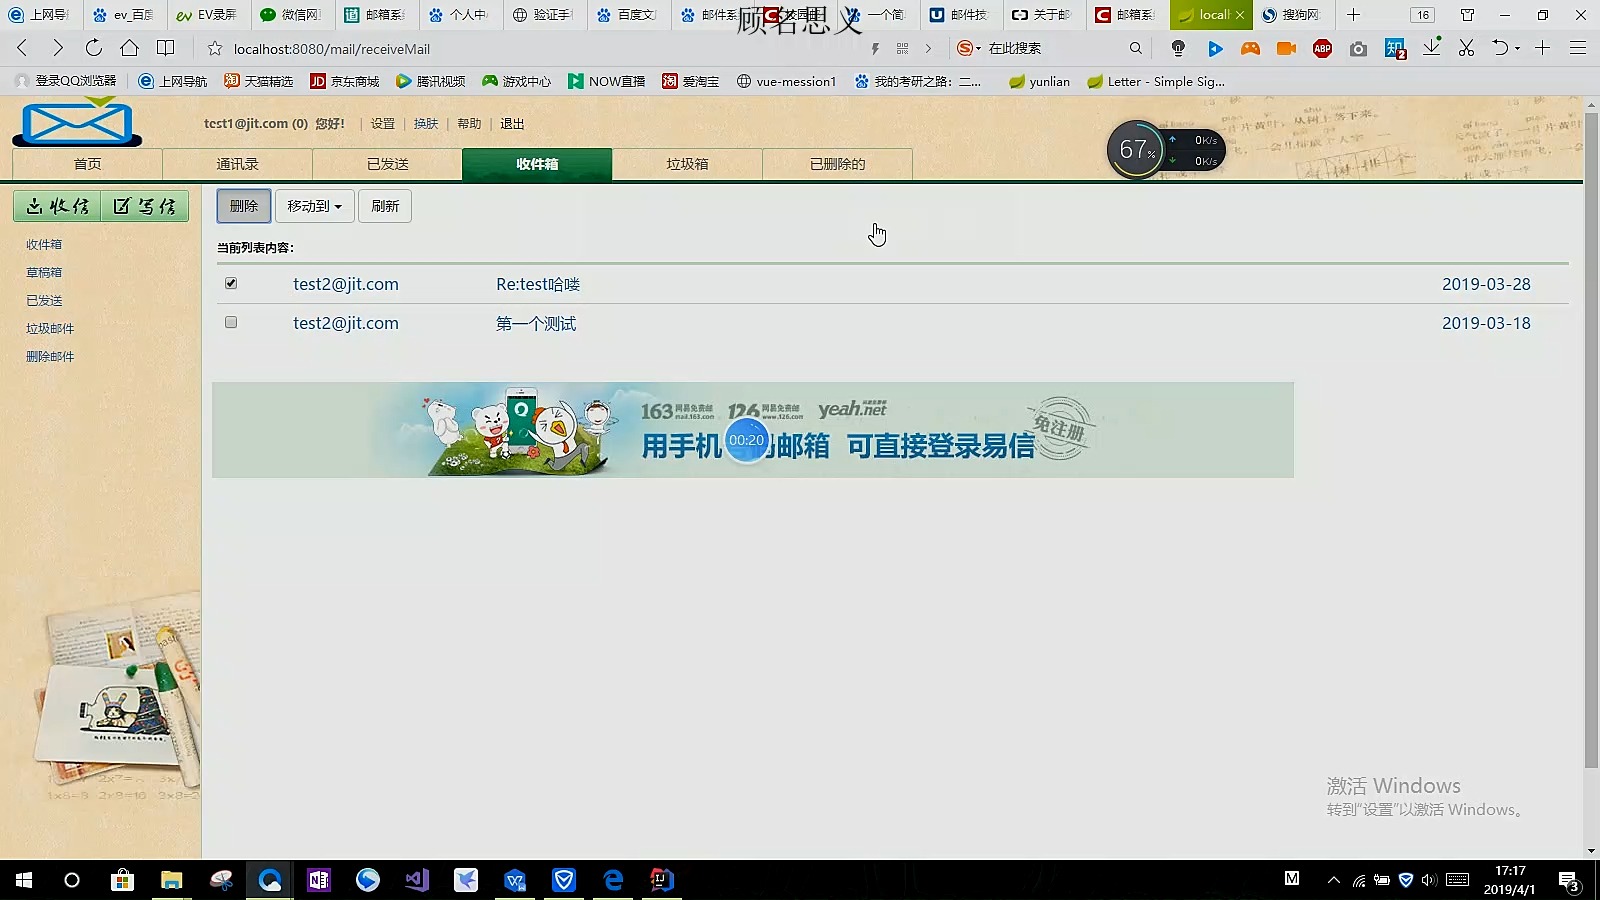Click the scissors clipping icon in toolbar

point(1466,47)
